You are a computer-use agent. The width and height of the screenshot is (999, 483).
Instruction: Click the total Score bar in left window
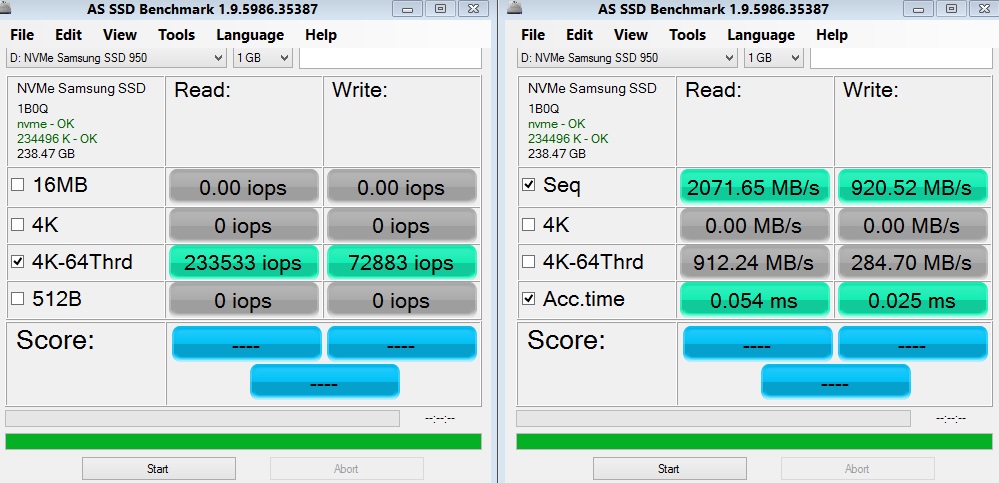[325, 381]
